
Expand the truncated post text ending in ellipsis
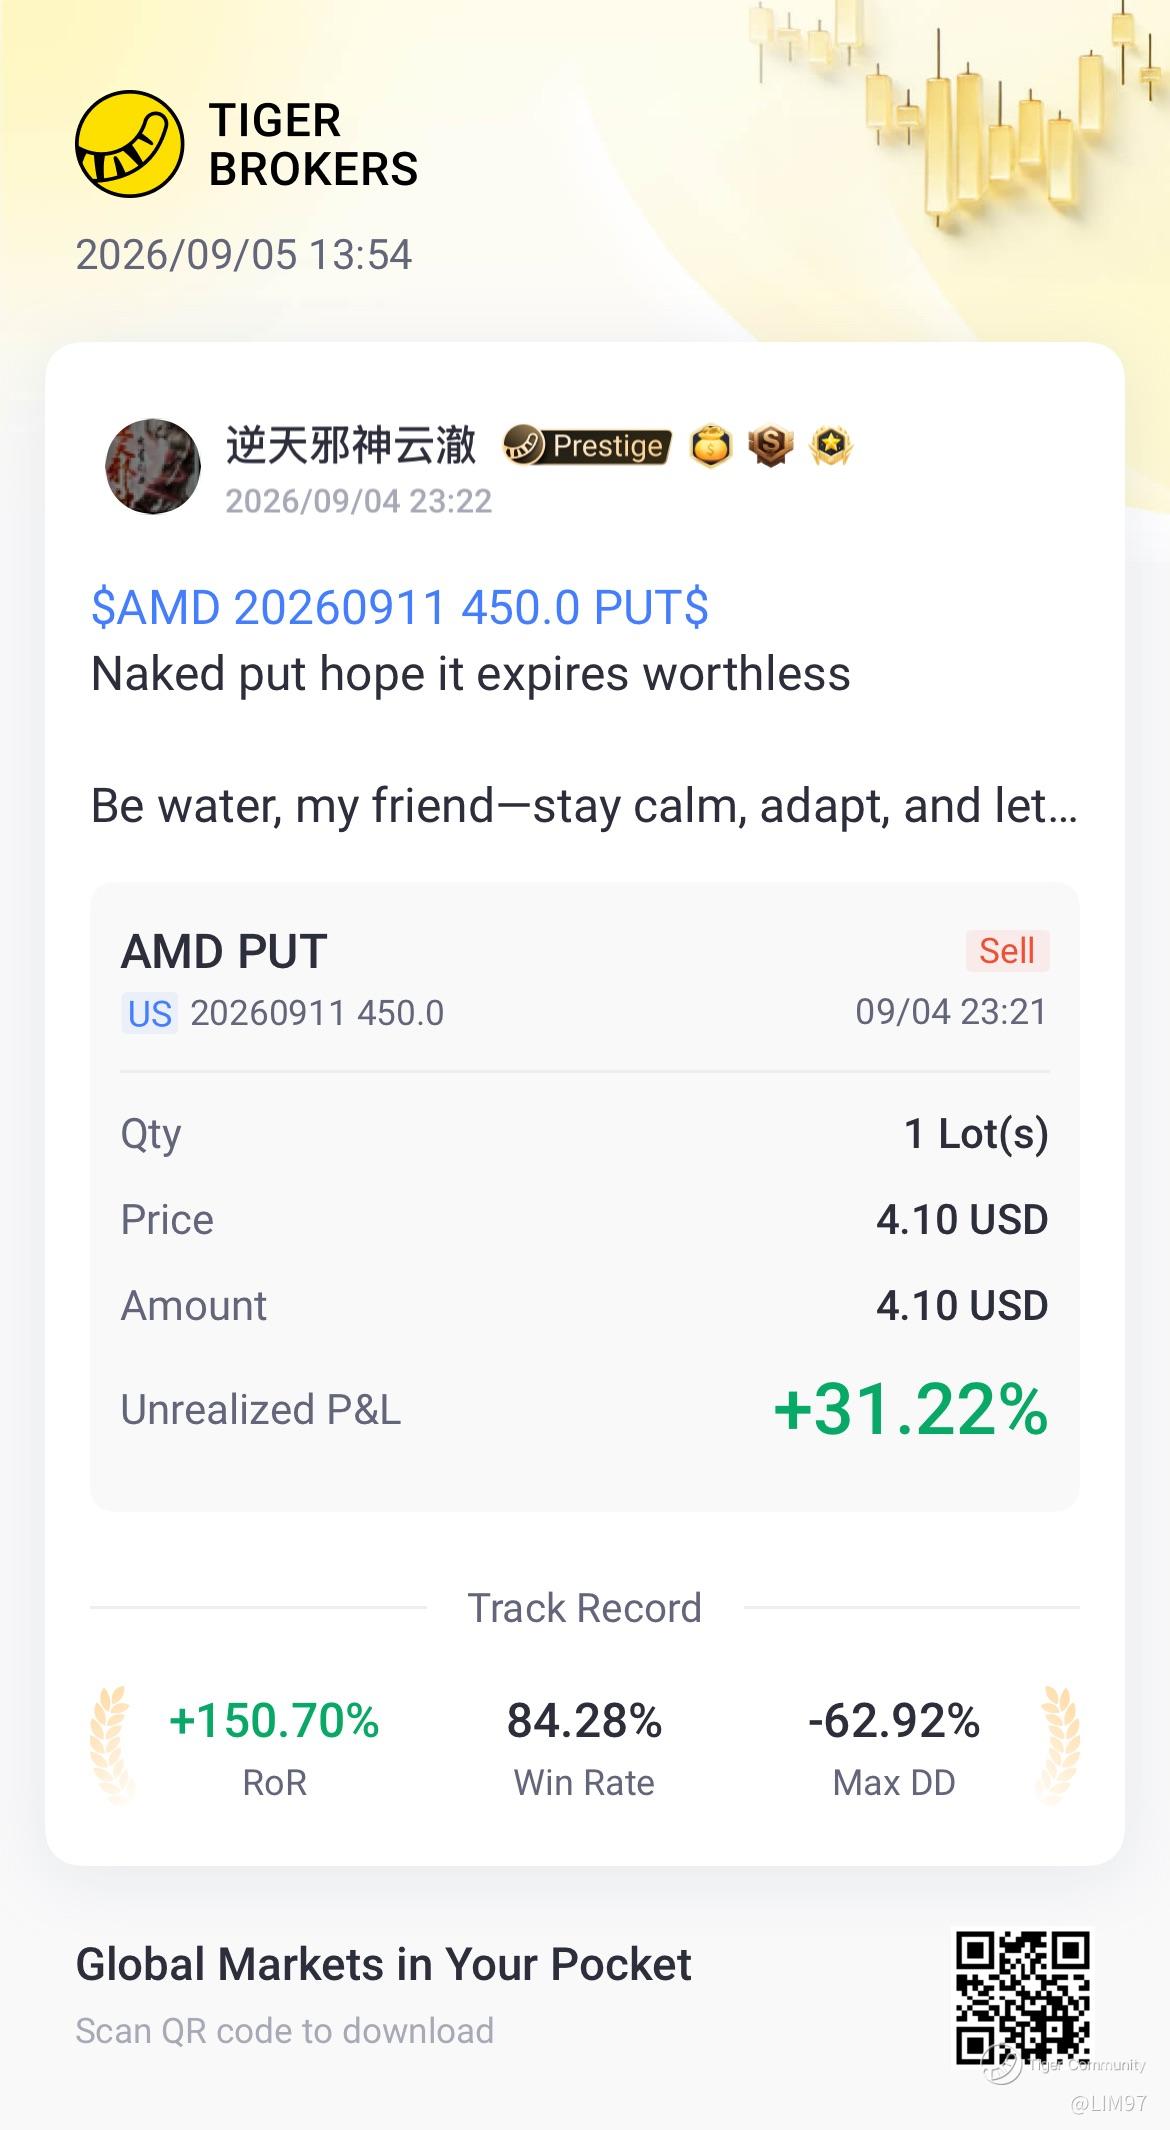584,805
